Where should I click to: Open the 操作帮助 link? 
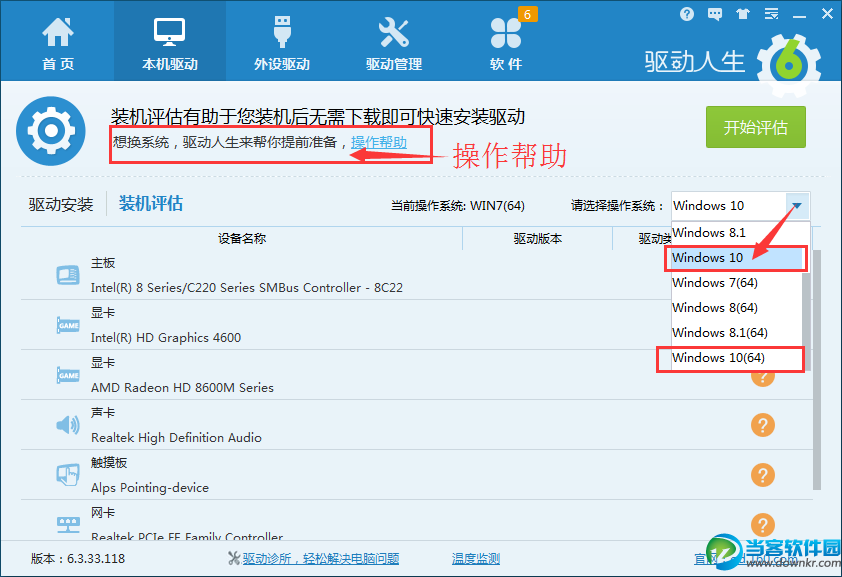point(379,142)
